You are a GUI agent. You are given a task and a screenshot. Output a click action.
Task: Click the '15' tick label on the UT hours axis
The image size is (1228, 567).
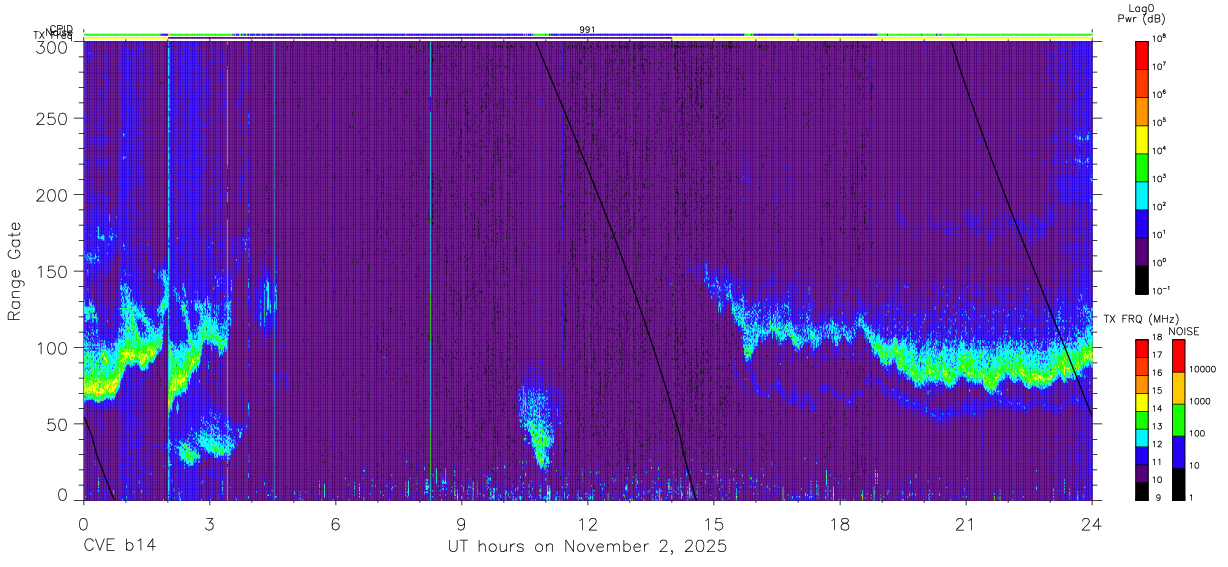pyautogui.click(x=713, y=524)
